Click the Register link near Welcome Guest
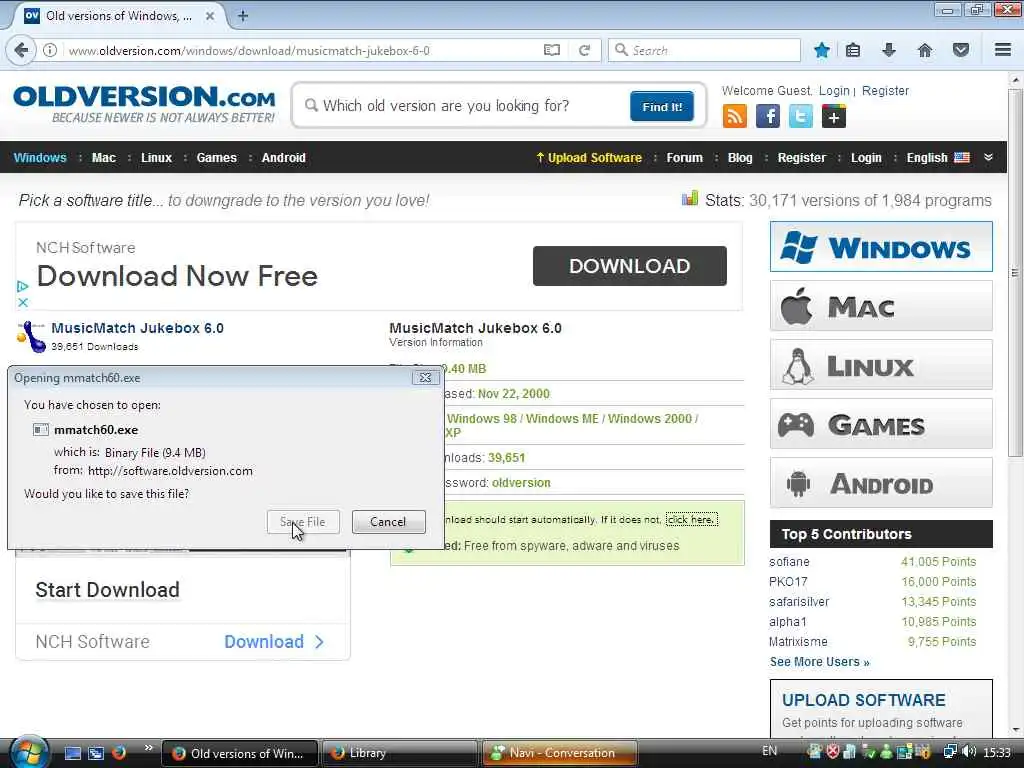1024x768 pixels. click(x=885, y=91)
